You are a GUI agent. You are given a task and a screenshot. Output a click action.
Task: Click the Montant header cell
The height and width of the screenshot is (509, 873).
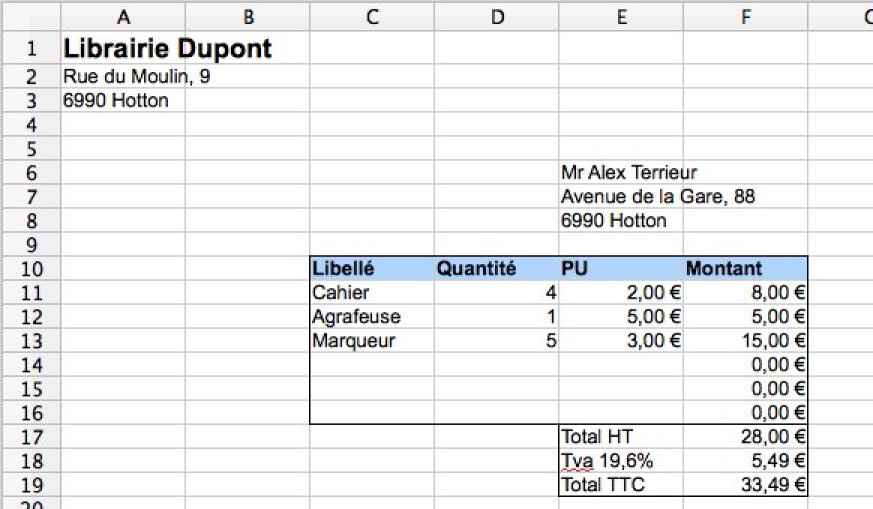point(746,268)
